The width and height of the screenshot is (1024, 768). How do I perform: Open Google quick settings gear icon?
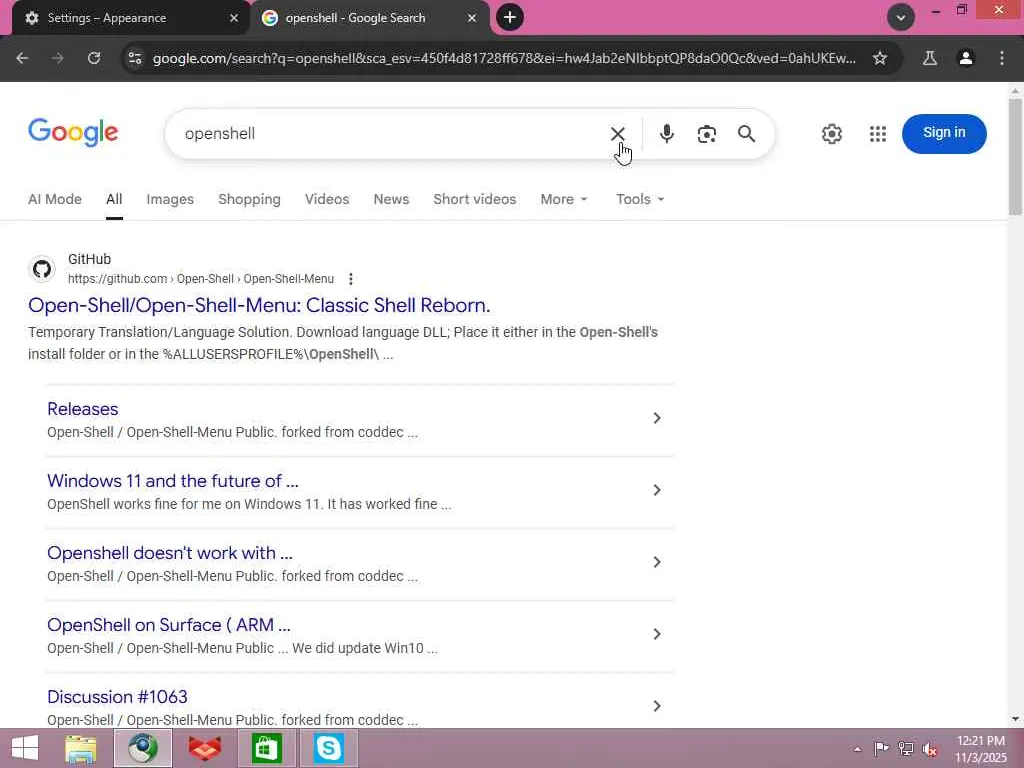tap(831, 134)
